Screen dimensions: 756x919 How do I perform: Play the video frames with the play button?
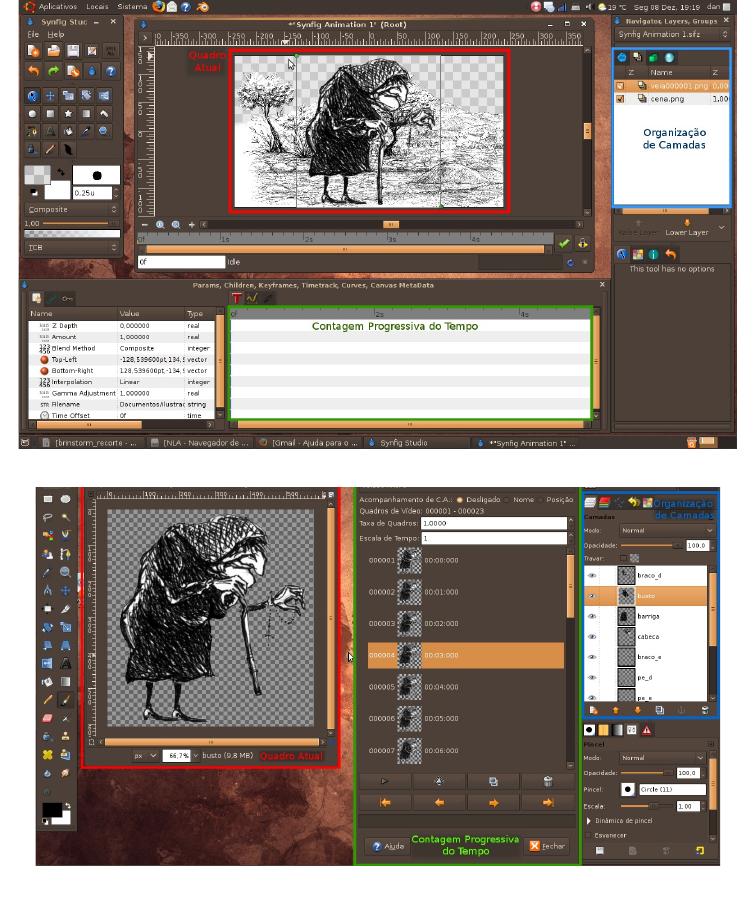tap(384, 781)
